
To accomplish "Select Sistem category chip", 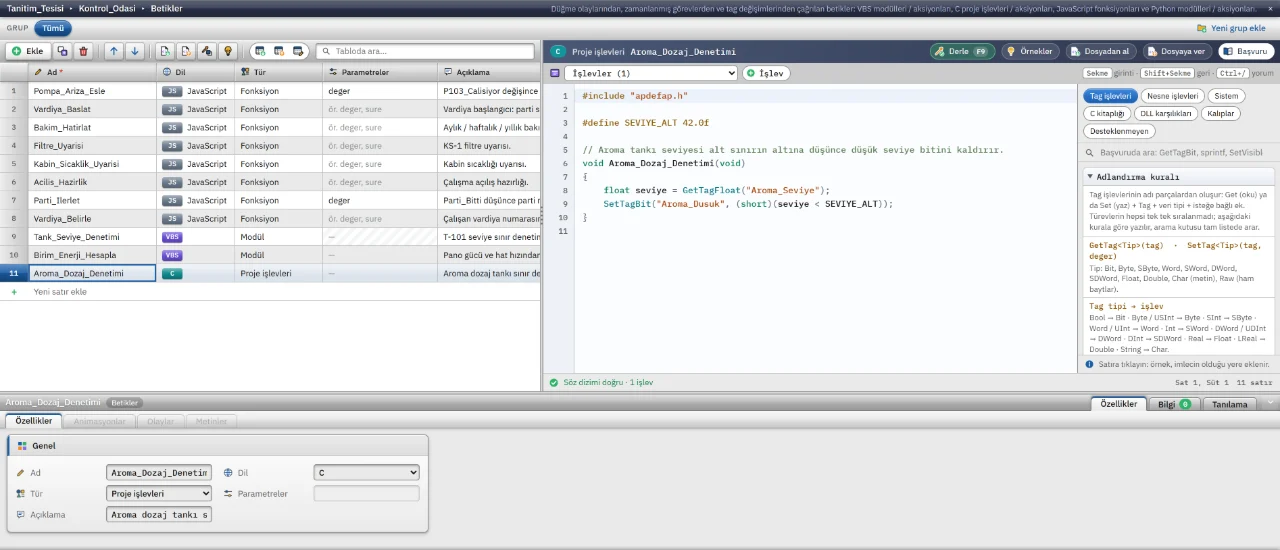I will coord(1226,96).
